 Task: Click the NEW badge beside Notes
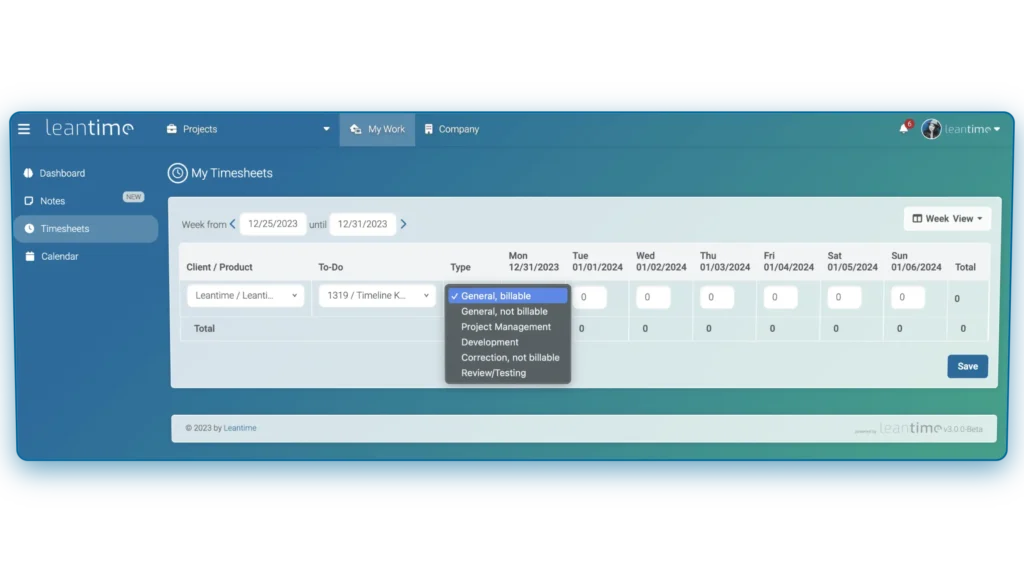(133, 197)
